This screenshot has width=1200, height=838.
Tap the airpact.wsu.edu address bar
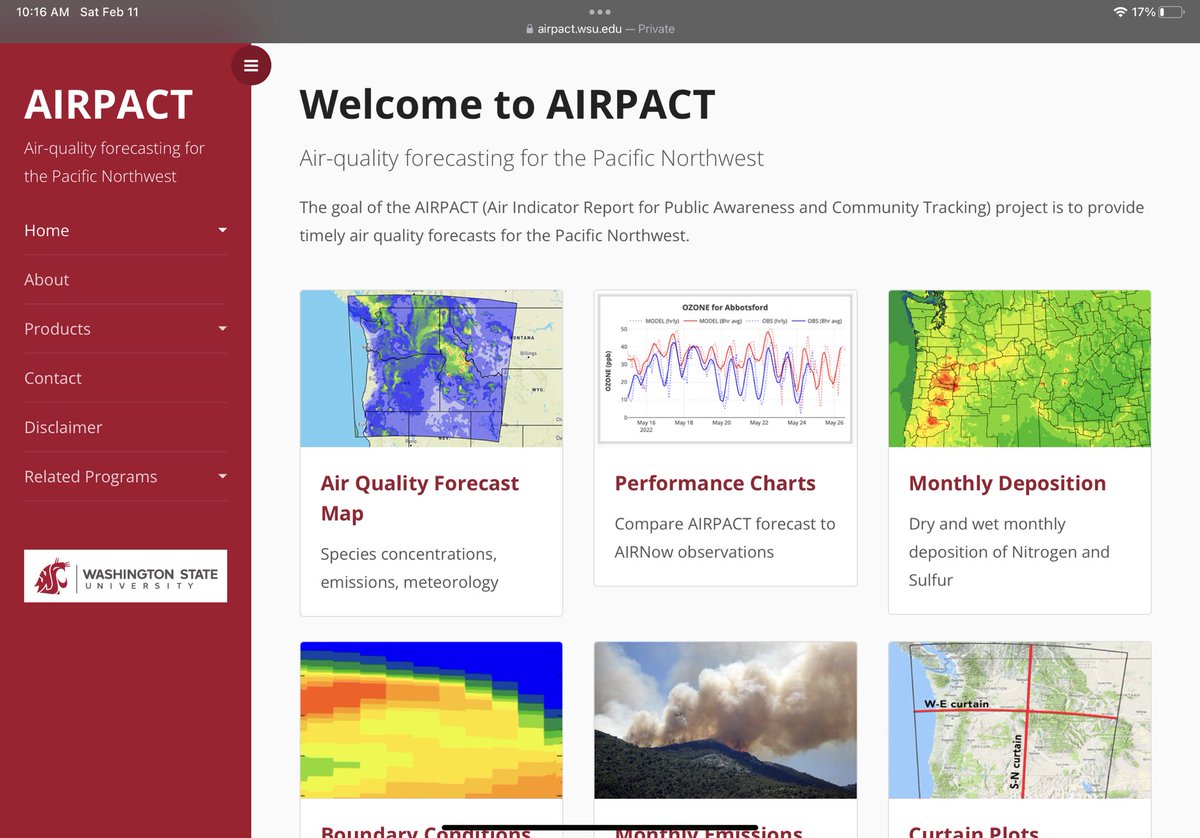pyautogui.click(x=600, y=29)
